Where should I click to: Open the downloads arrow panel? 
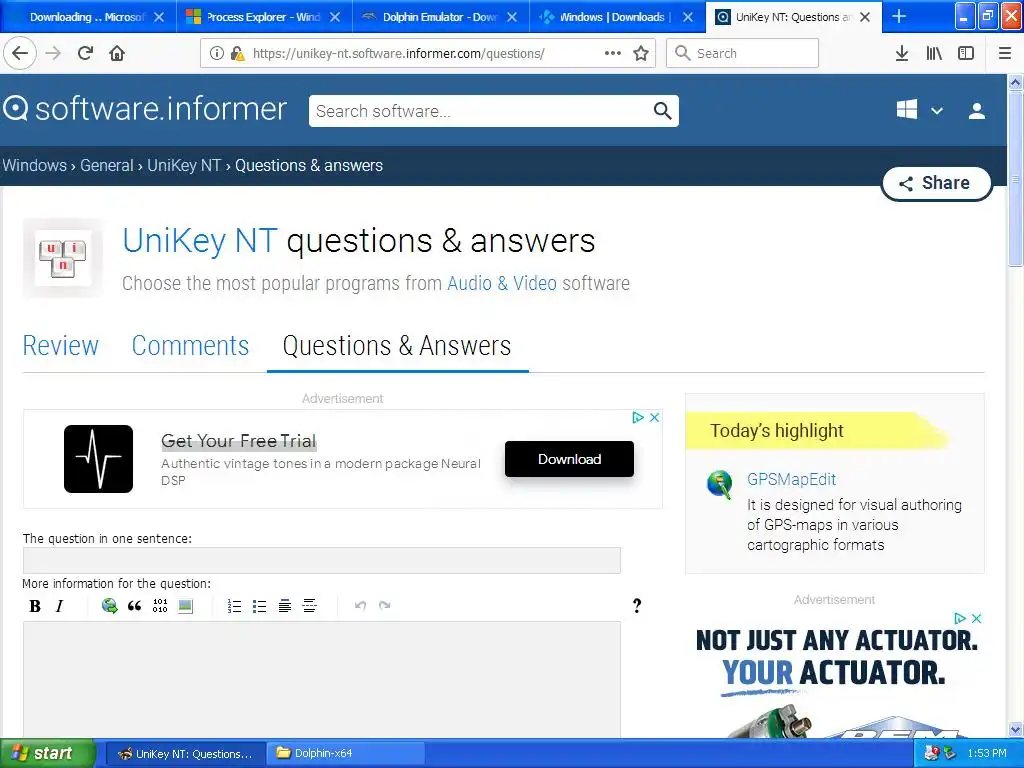[902, 54]
